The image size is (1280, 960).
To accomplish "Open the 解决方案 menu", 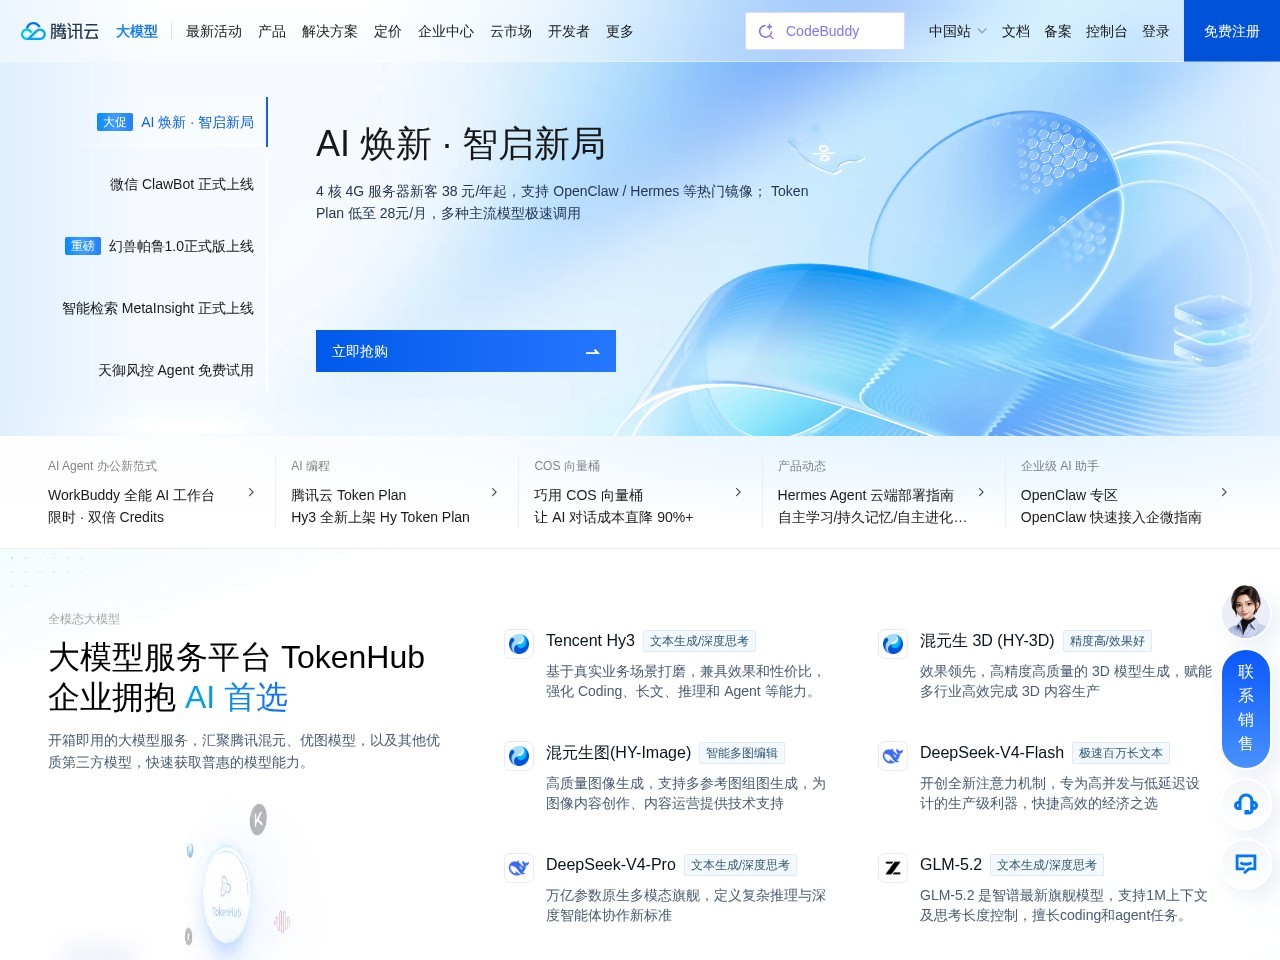I will pos(330,31).
